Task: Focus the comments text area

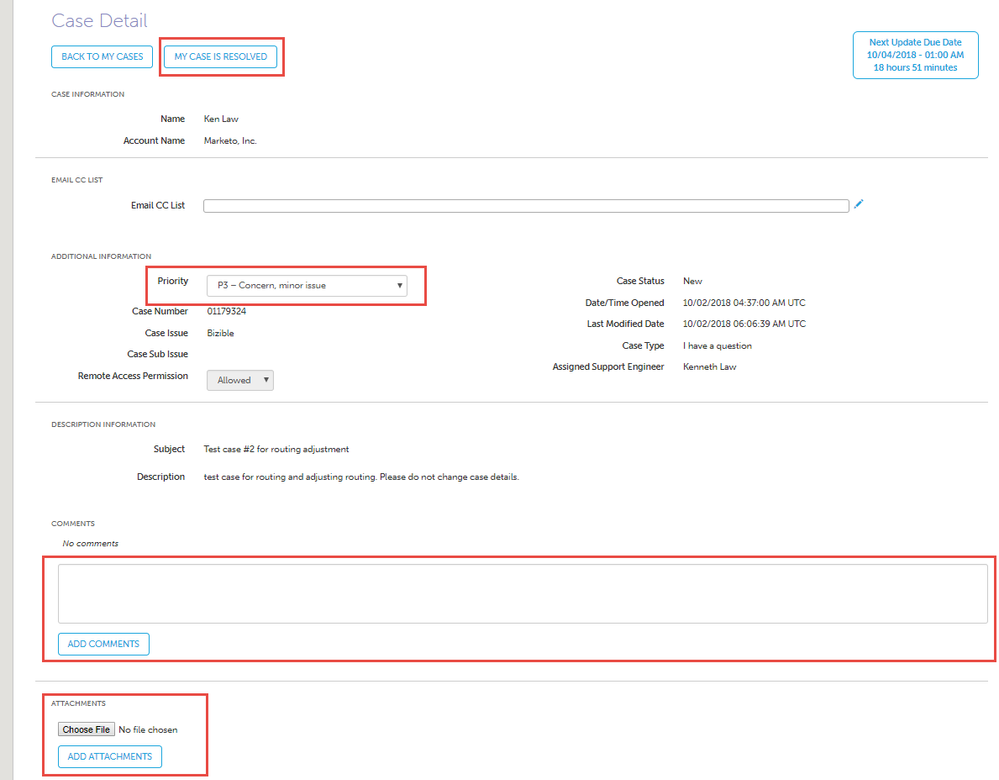Action: (x=522, y=593)
